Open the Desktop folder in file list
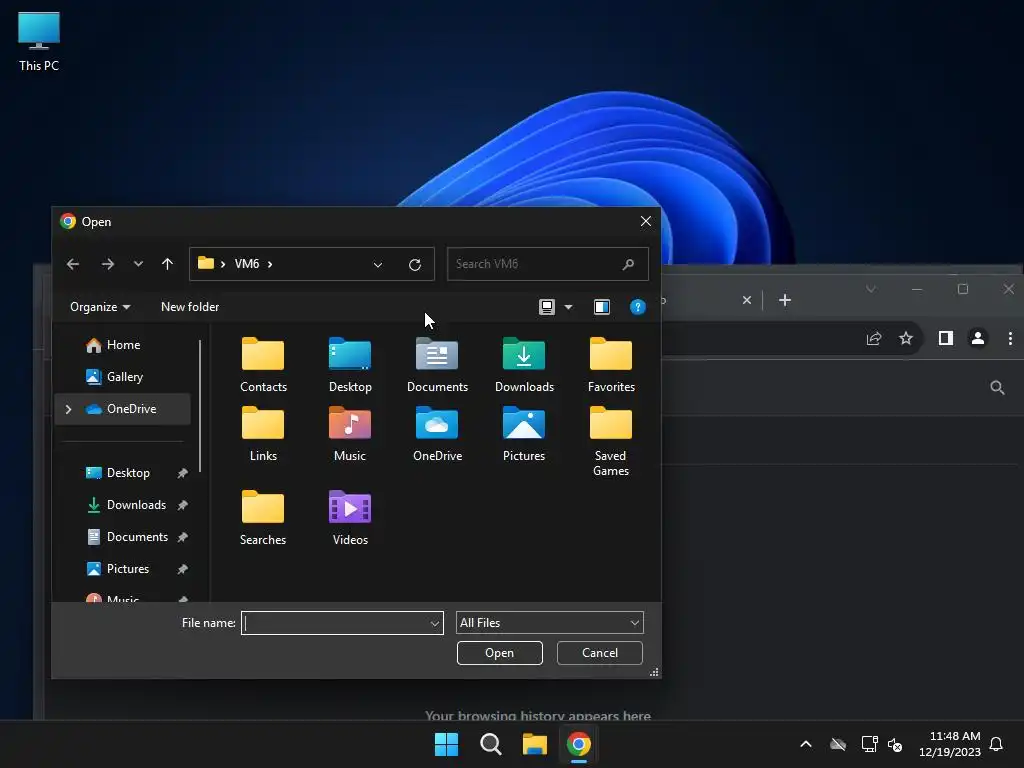This screenshot has width=1024, height=768. (350, 364)
